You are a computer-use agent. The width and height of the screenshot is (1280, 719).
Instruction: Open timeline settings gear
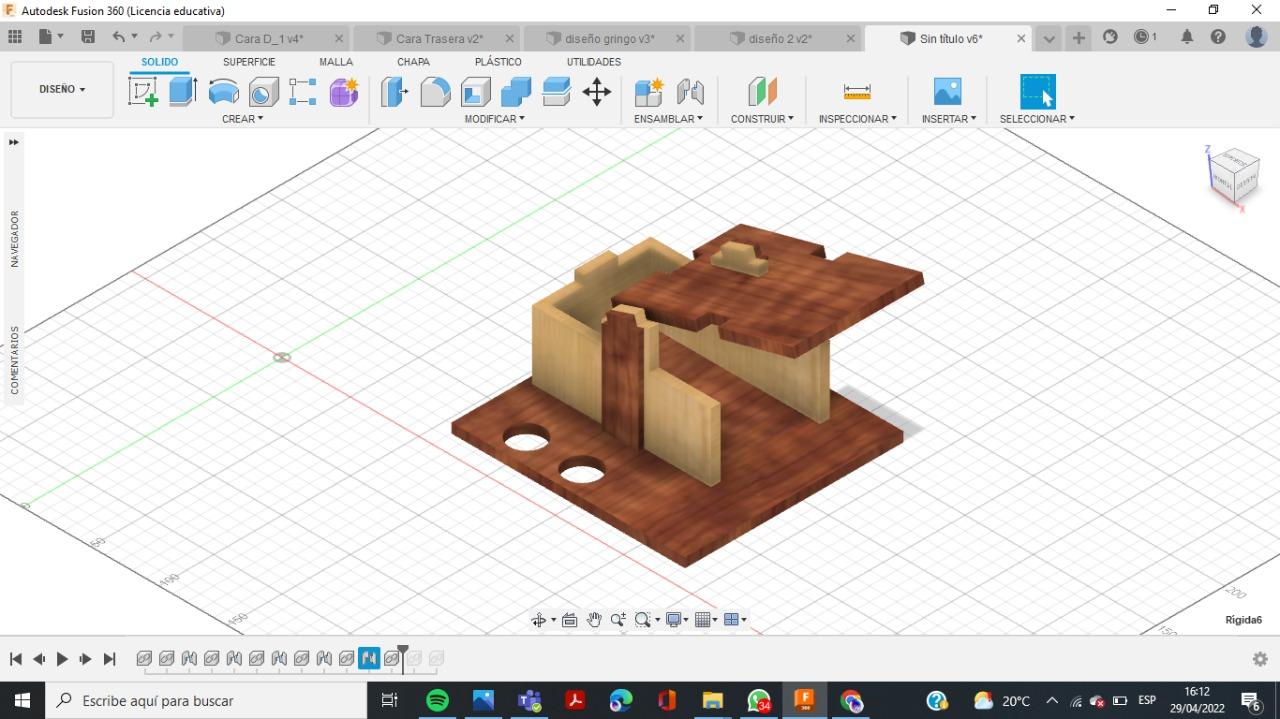coord(1260,659)
